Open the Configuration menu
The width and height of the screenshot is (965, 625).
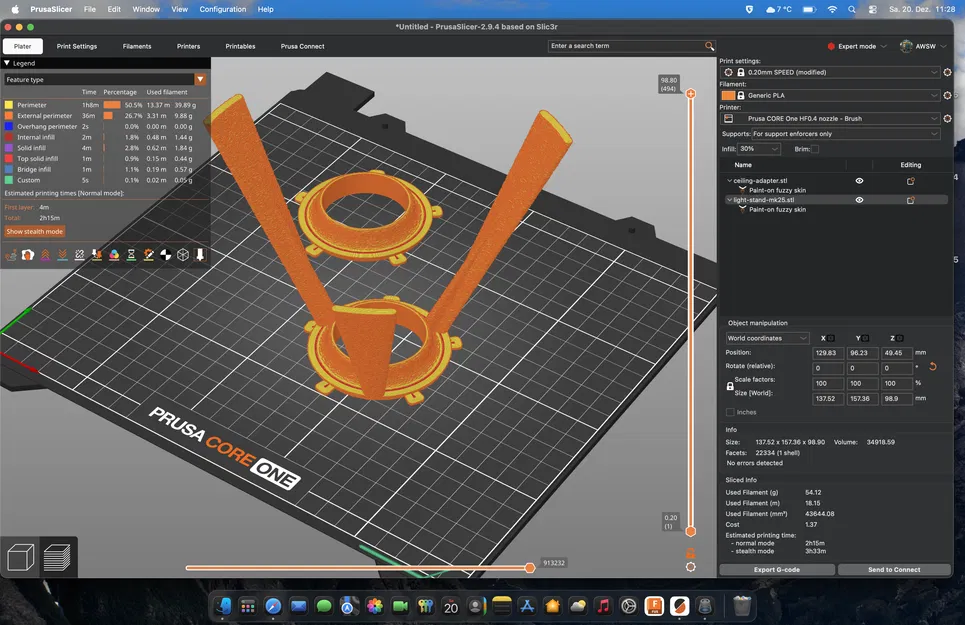tap(222, 9)
